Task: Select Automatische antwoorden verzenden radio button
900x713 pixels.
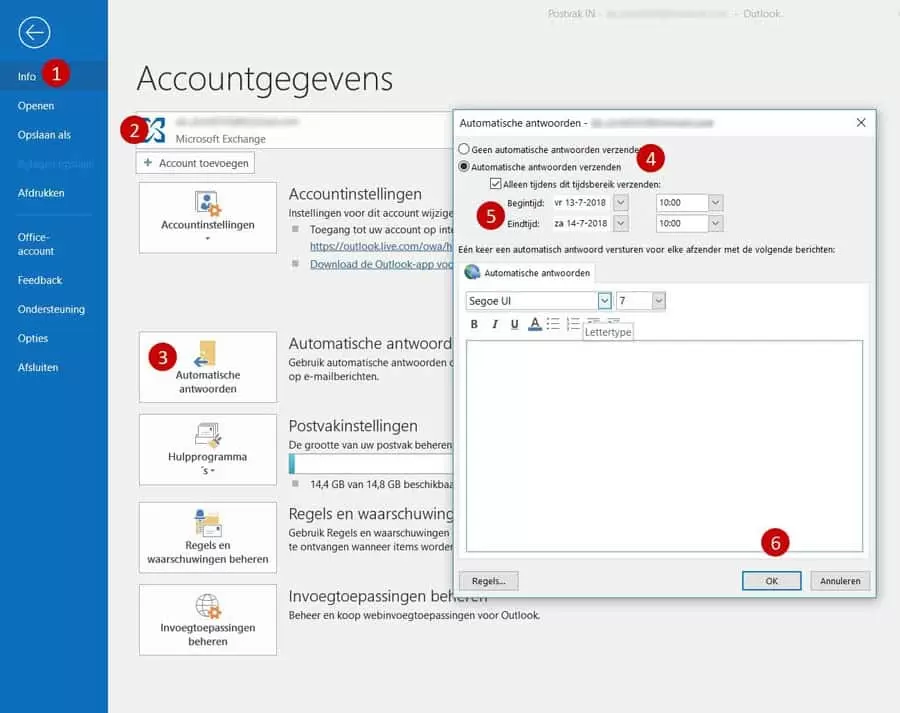Action: [x=464, y=167]
